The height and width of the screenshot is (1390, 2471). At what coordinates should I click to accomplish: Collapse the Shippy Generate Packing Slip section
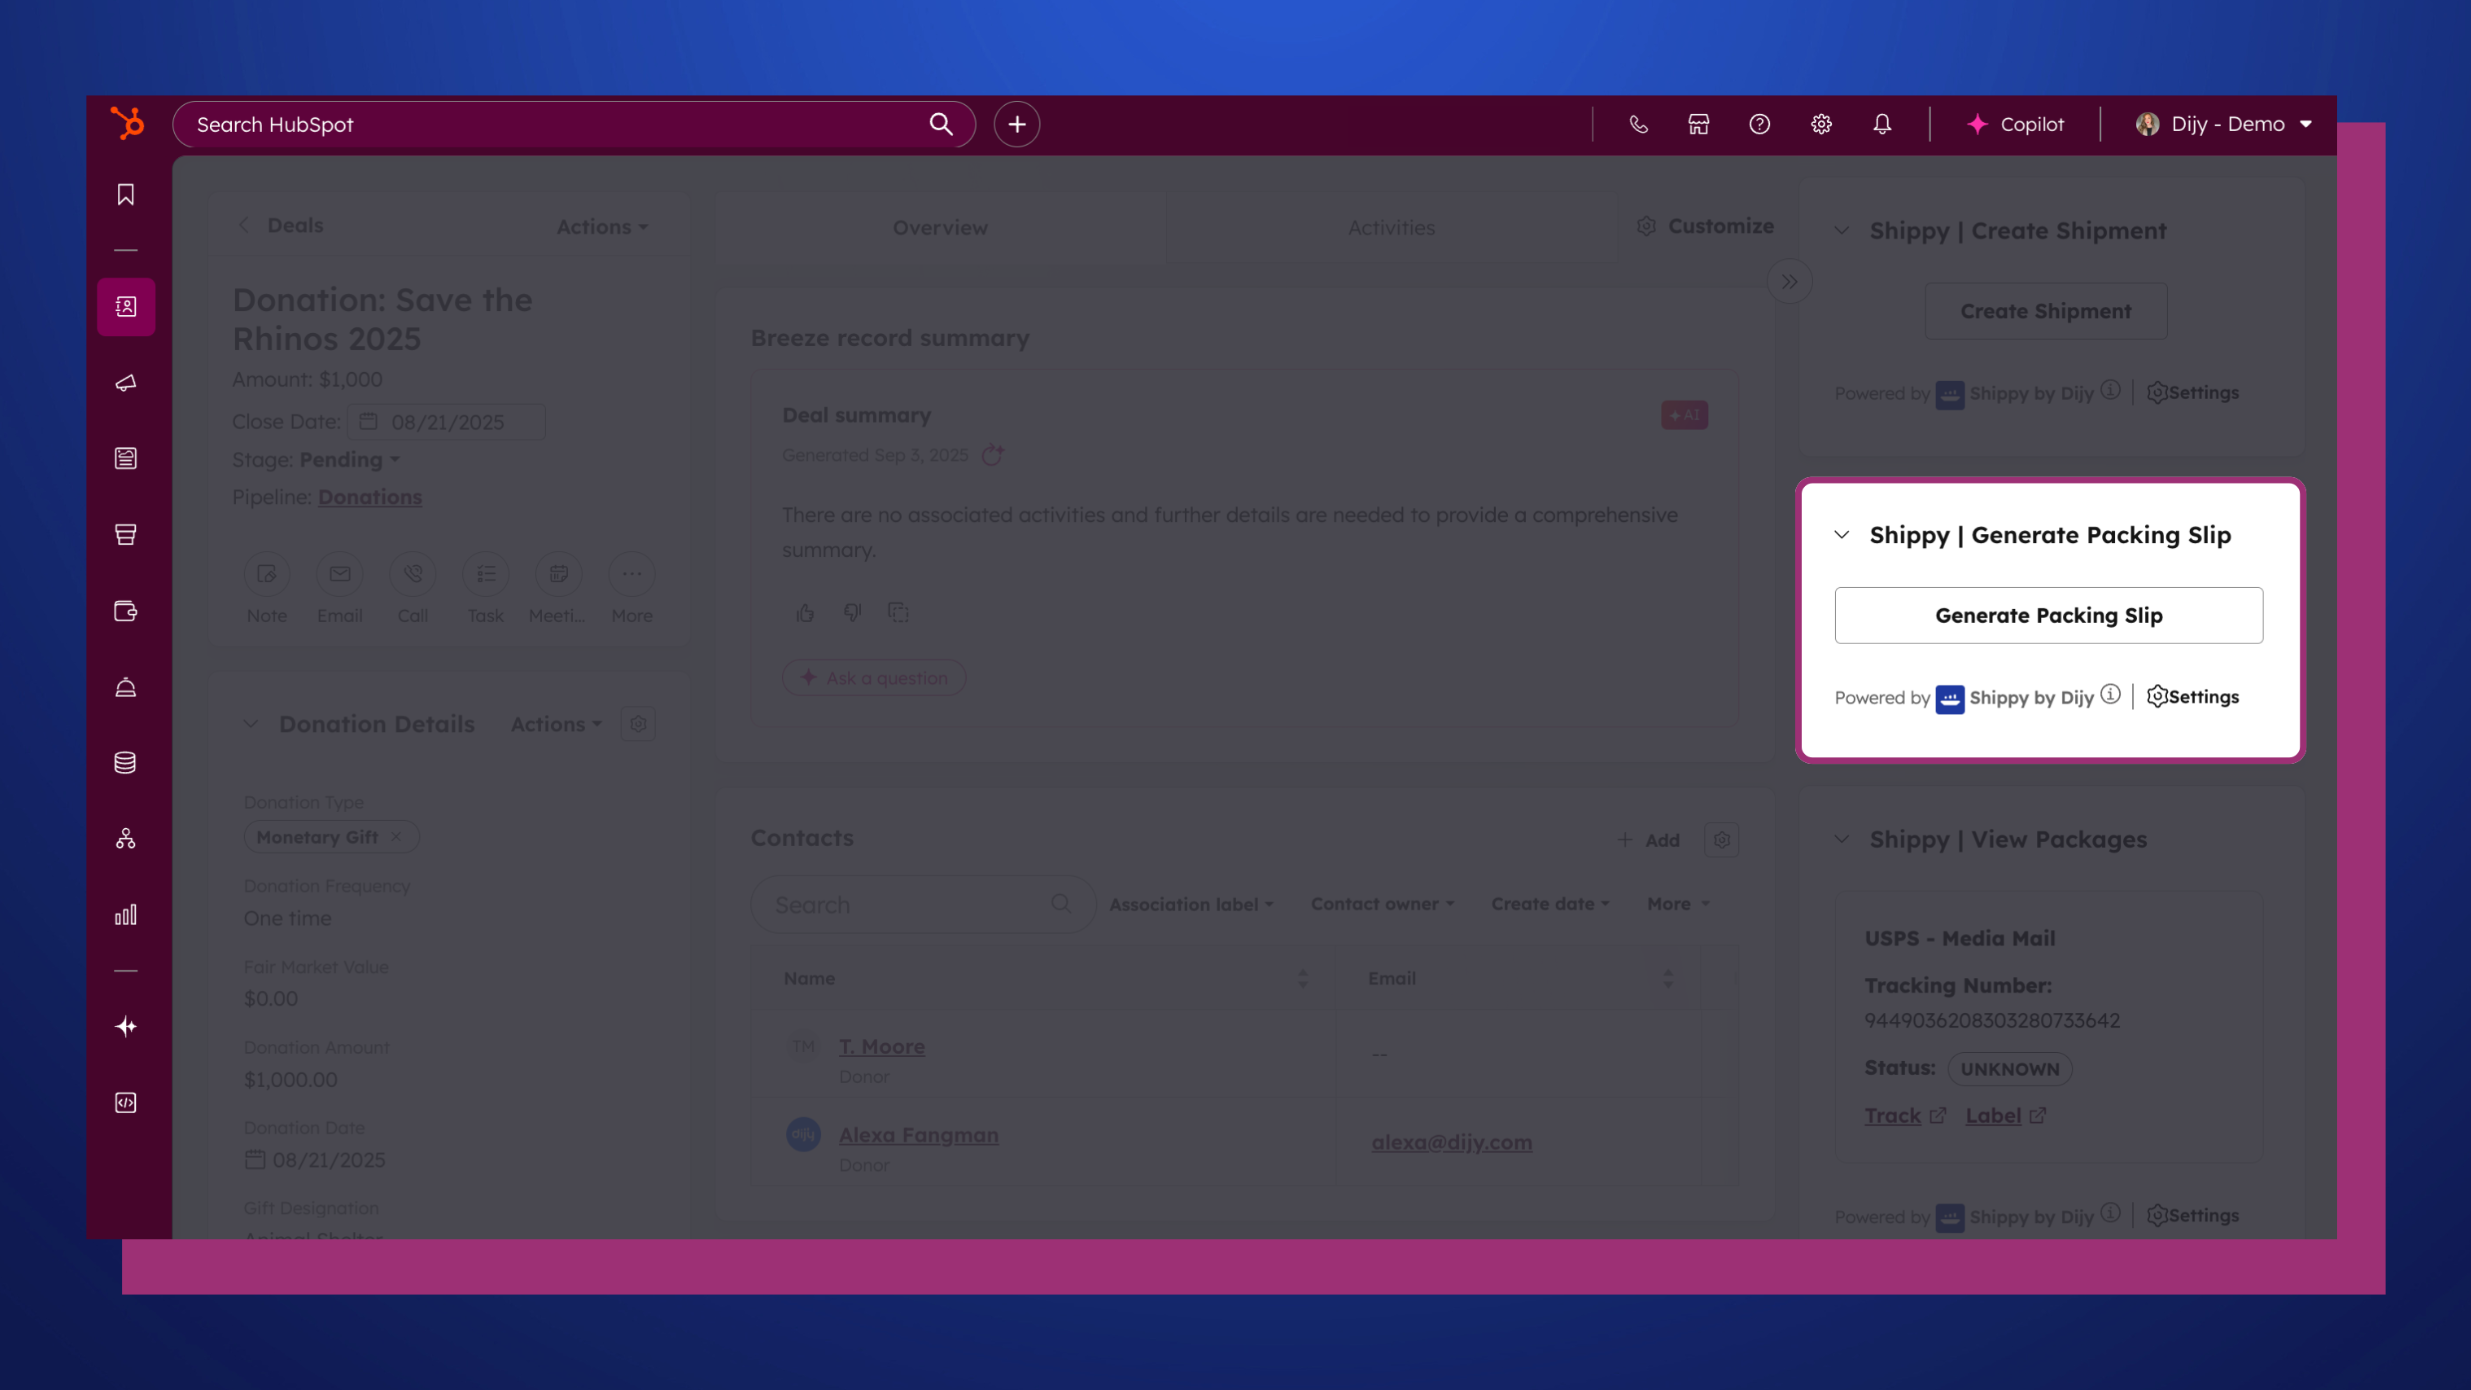click(x=1842, y=535)
